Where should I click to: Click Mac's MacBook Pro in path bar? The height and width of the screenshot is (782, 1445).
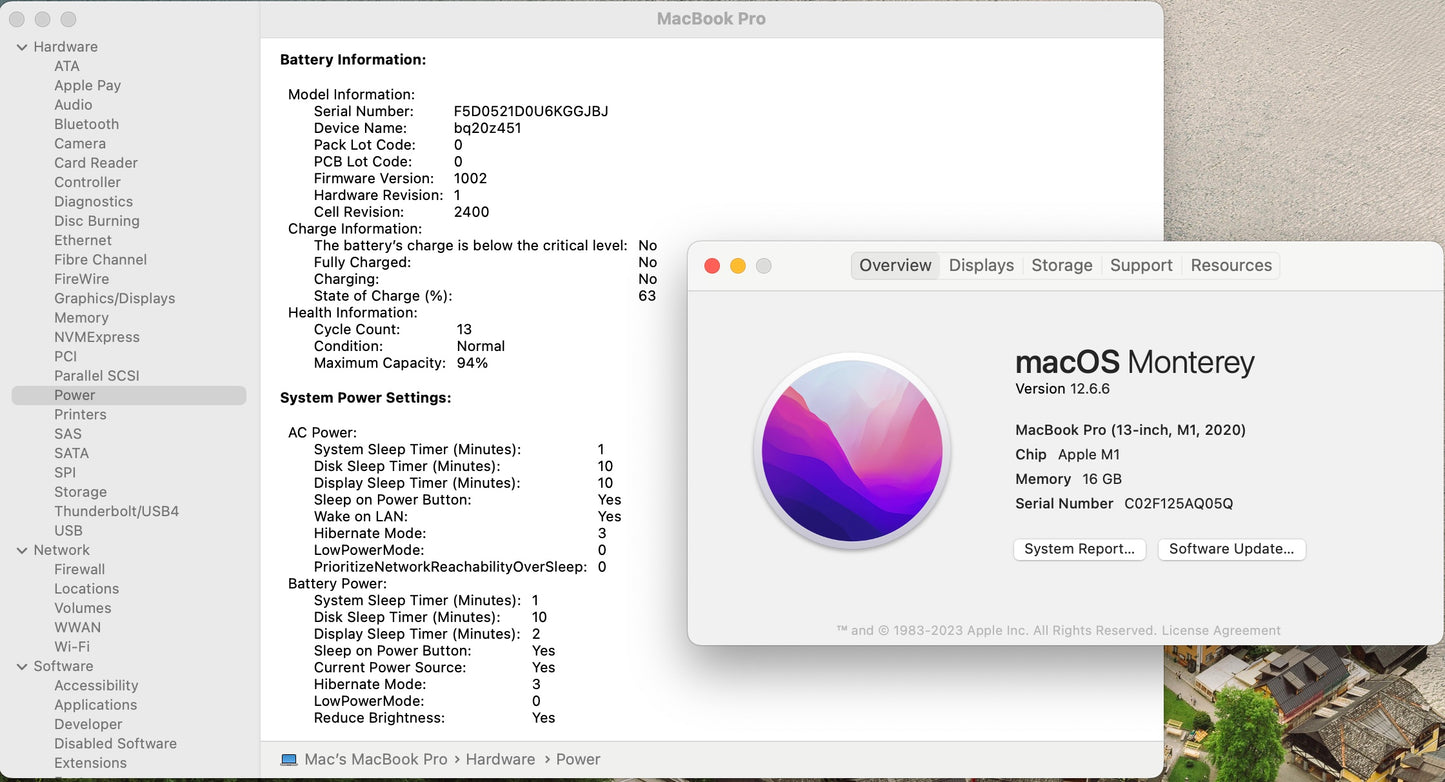[376, 760]
